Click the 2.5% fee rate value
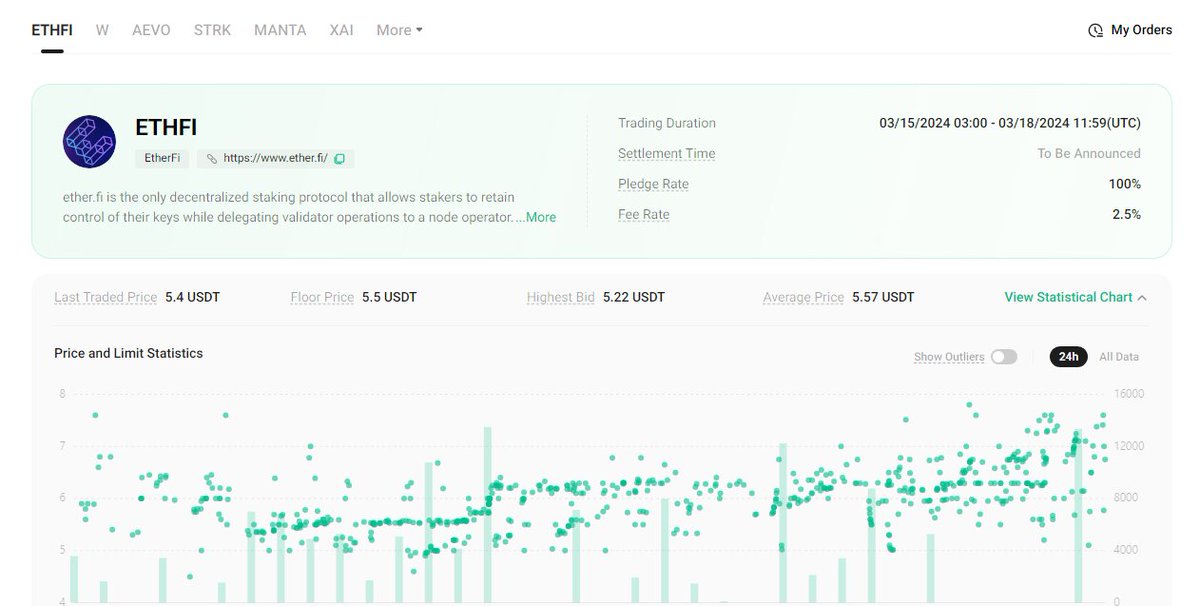This screenshot has width=1200, height=606. coord(1126,214)
